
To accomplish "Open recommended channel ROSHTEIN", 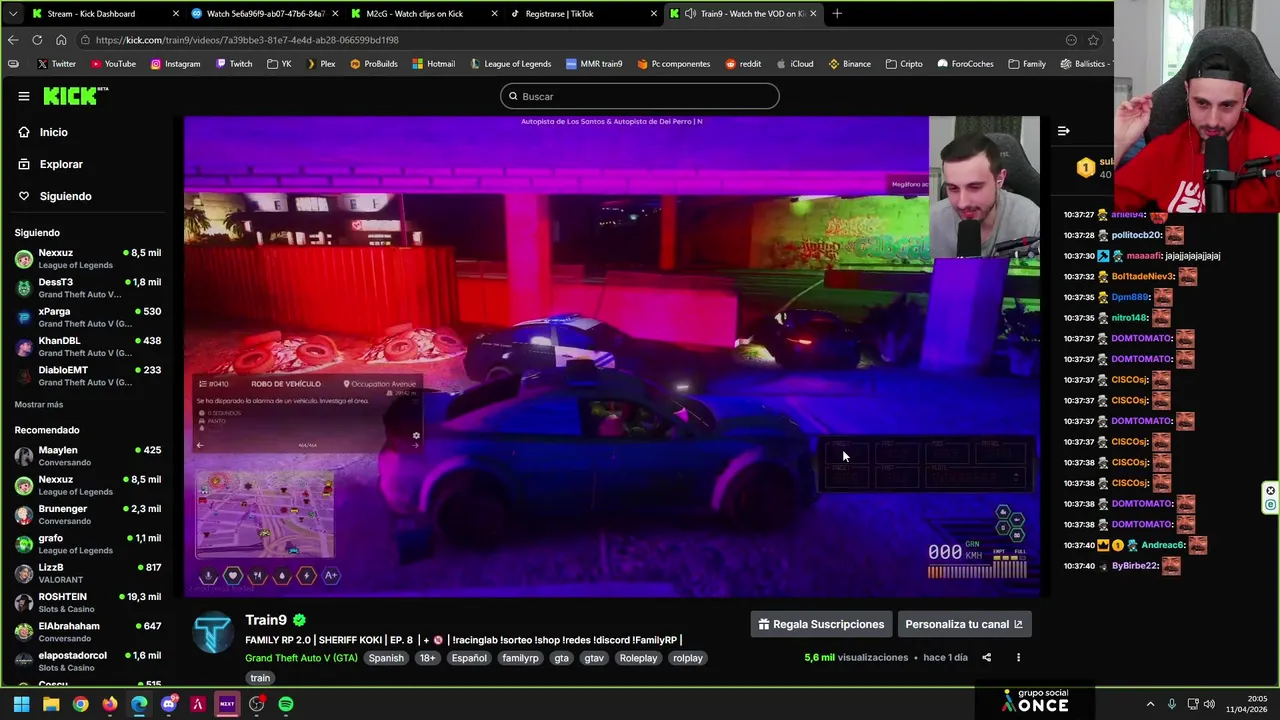I will (x=88, y=602).
